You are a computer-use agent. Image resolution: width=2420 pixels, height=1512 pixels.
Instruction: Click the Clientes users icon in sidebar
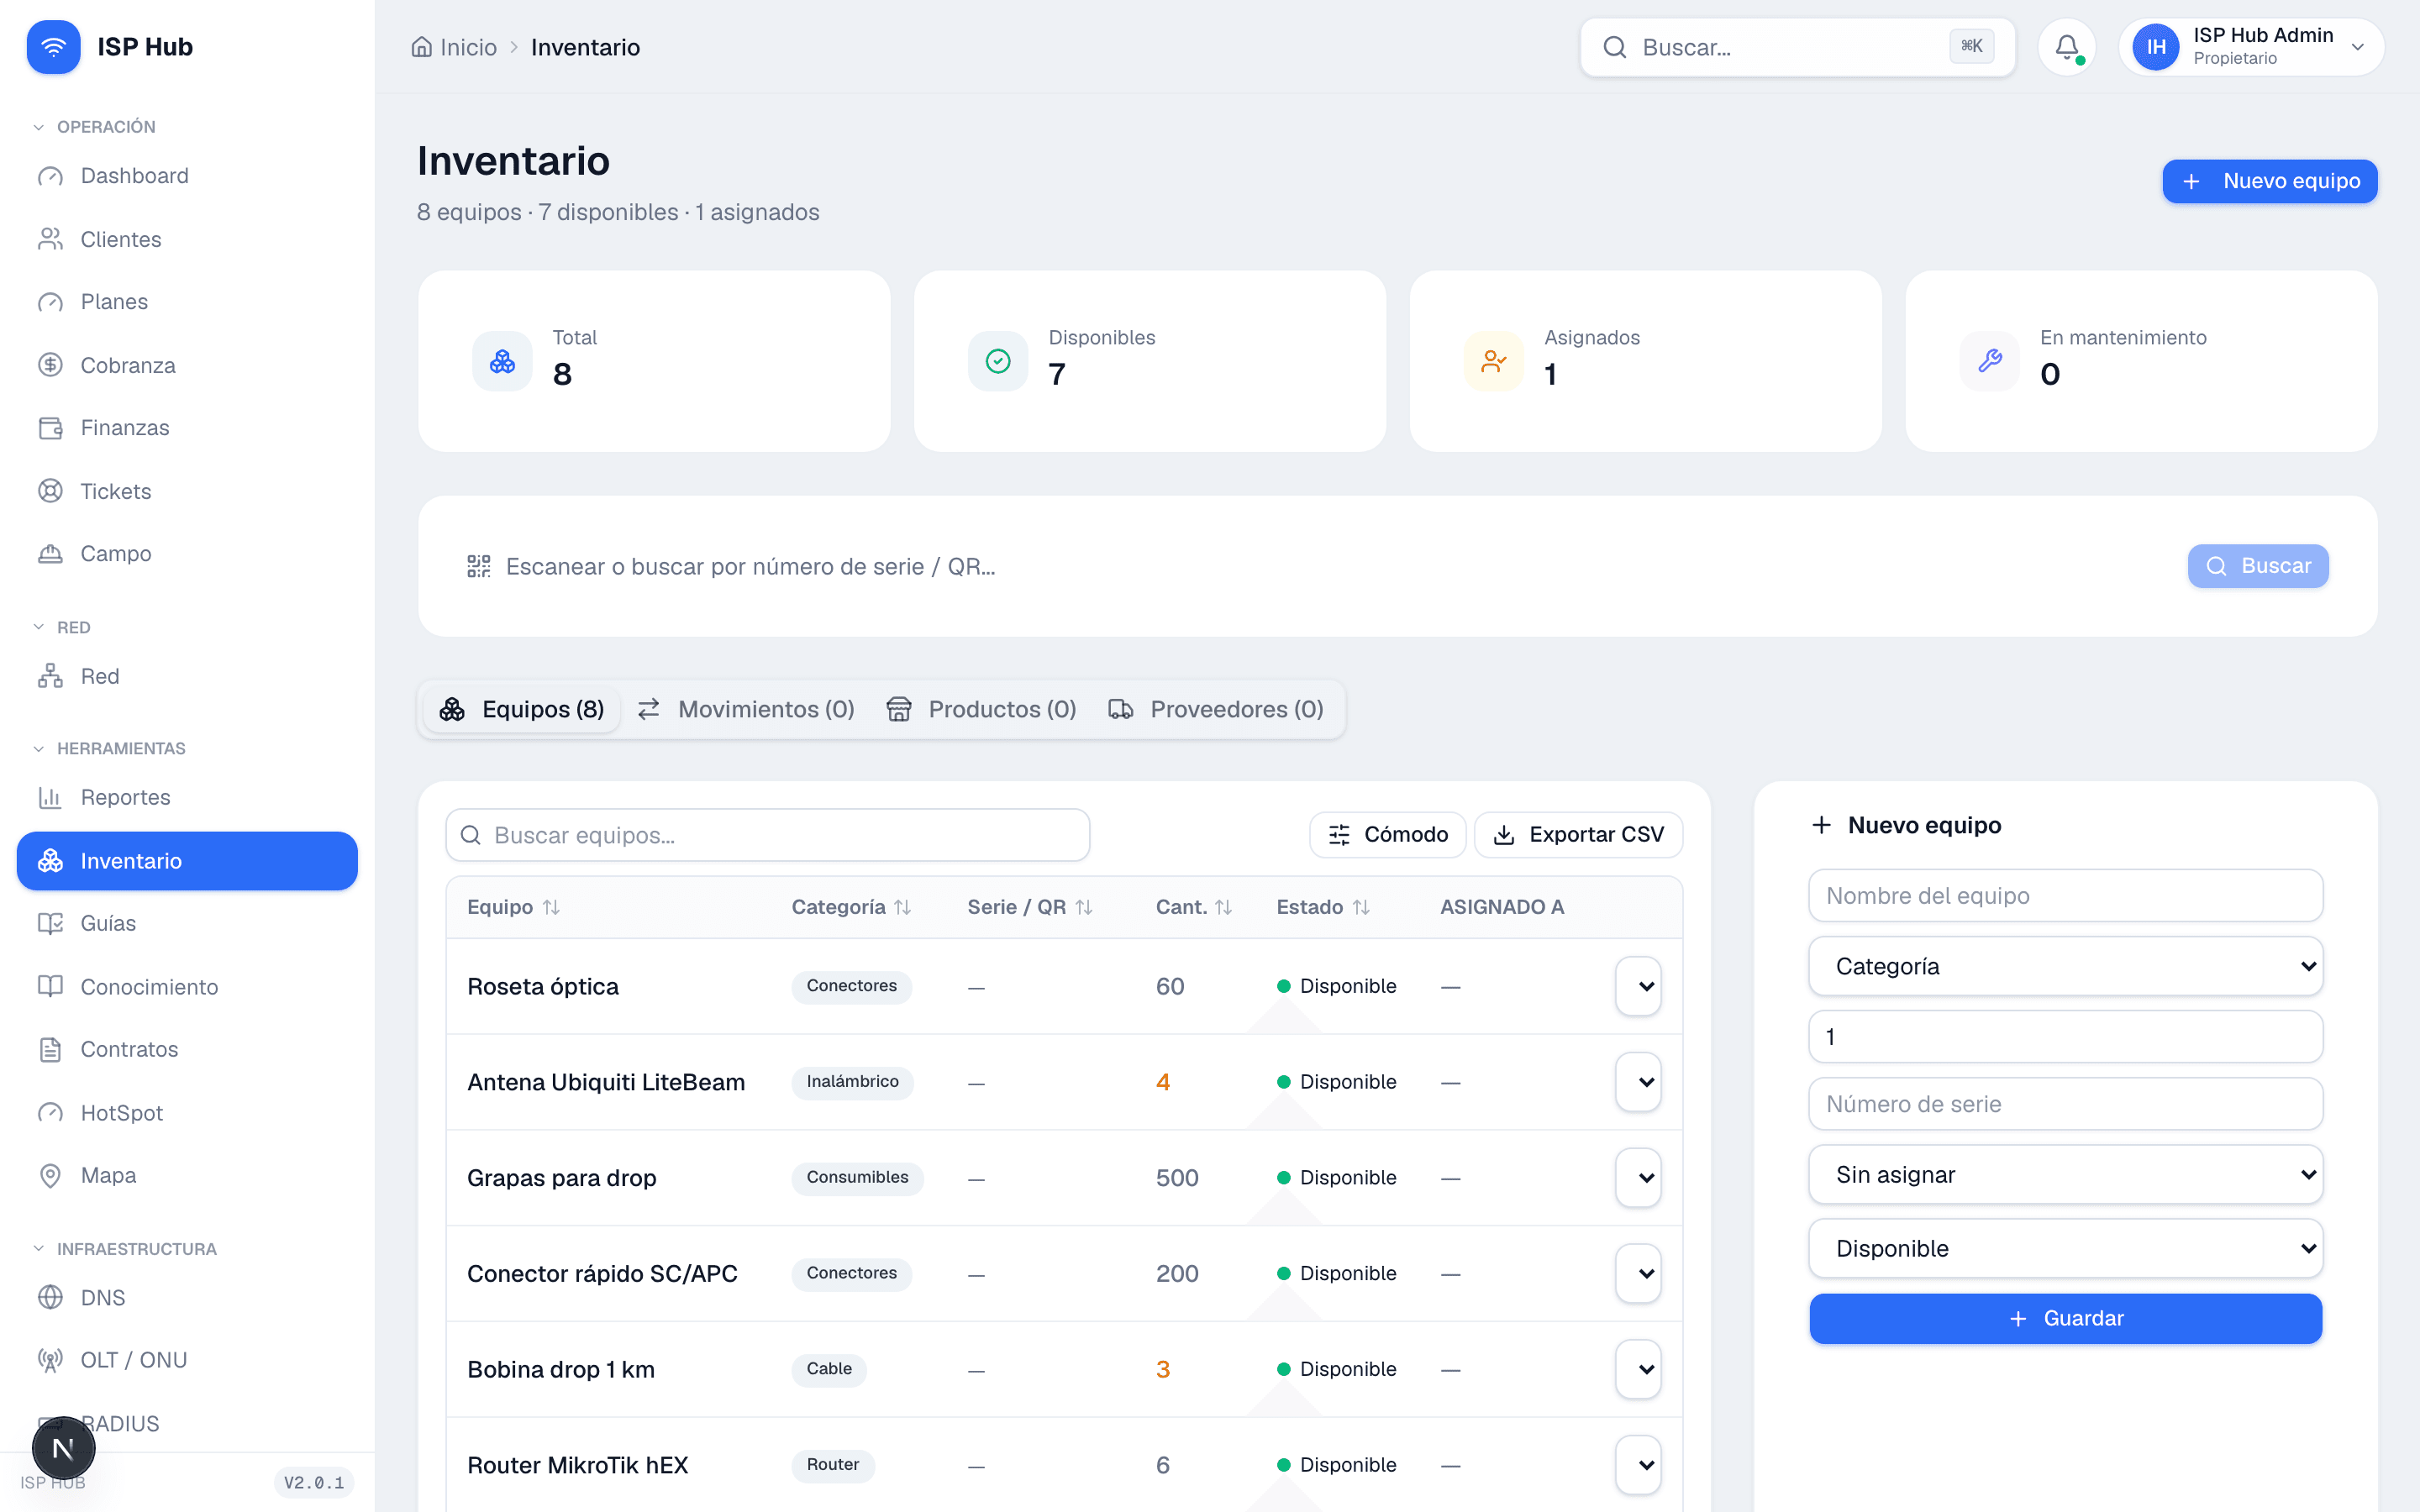50,239
